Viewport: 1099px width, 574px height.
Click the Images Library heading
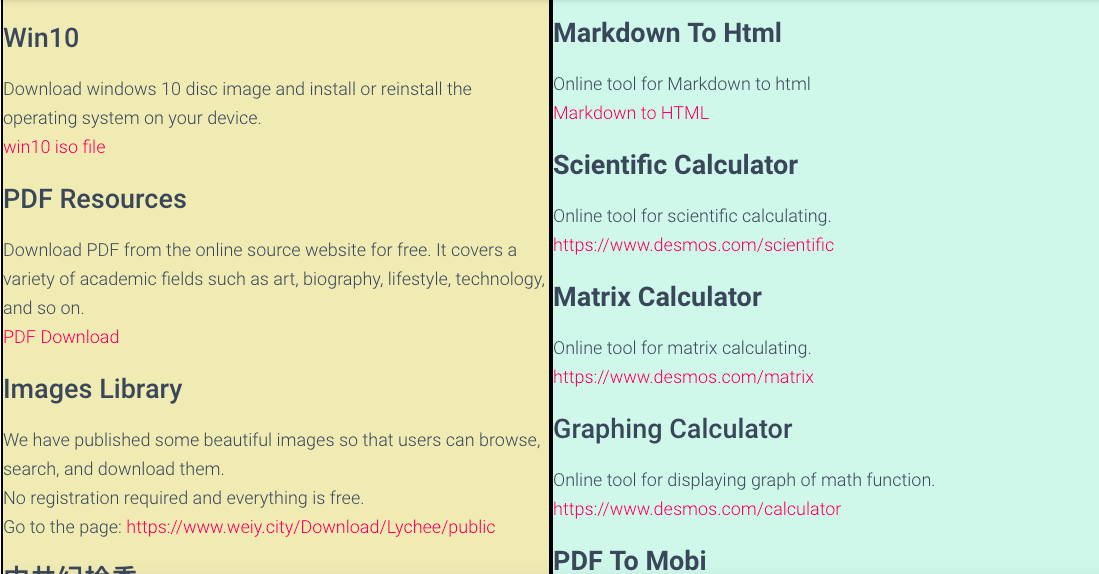coord(93,389)
